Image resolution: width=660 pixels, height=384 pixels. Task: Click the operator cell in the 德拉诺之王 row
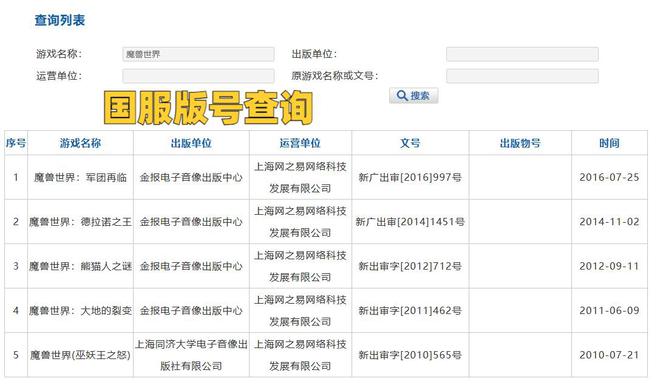pos(300,221)
